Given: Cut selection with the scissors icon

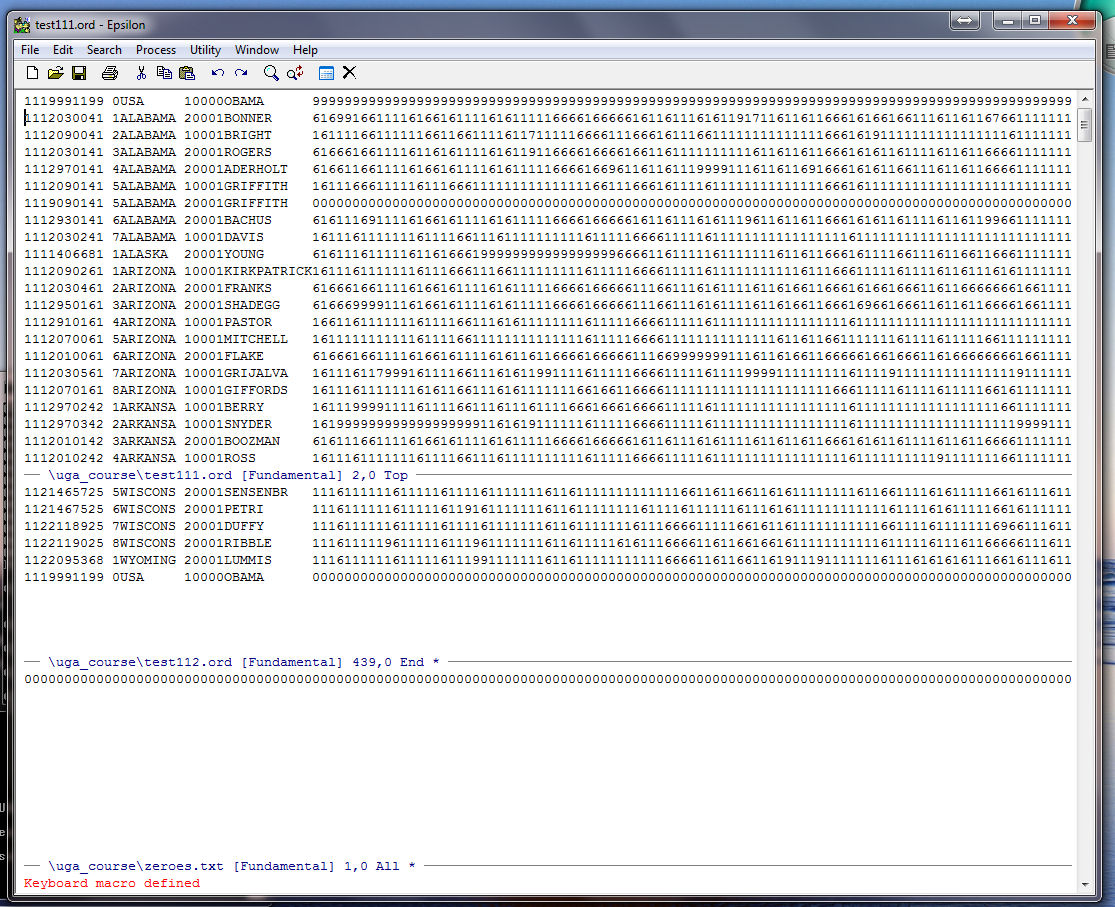Looking at the screenshot, I should click(x=141, y=73).
